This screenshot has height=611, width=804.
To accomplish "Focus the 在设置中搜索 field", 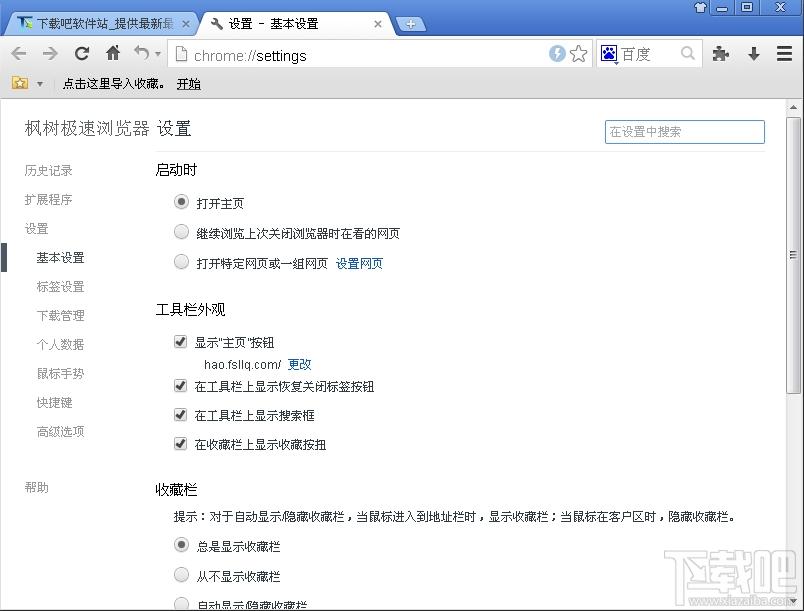I will [685, 132].
